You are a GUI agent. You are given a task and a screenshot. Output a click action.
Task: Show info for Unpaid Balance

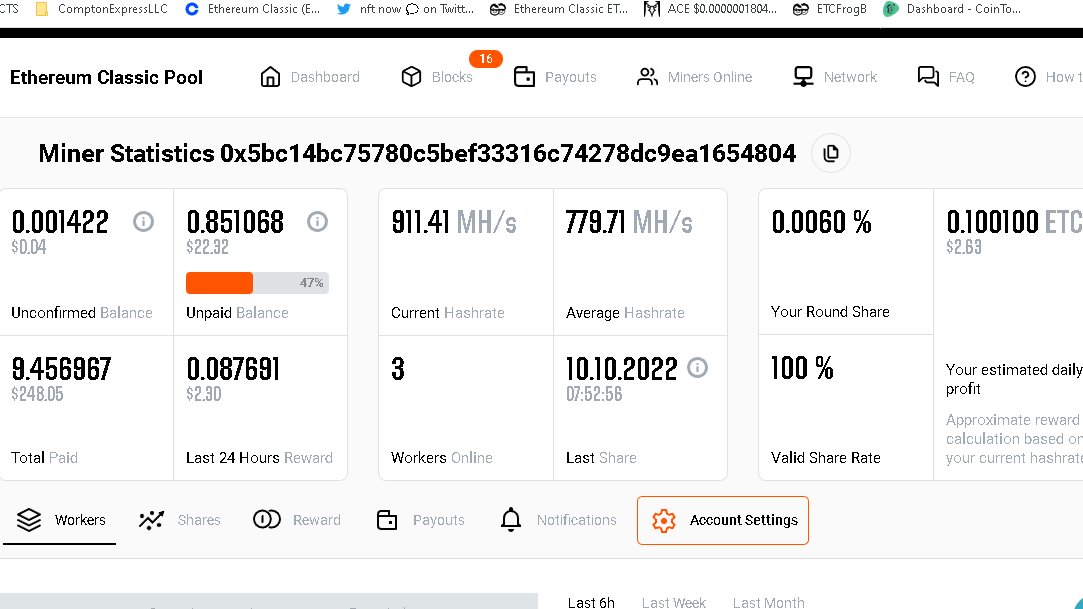pyautogui.click(x=317, y=222)
